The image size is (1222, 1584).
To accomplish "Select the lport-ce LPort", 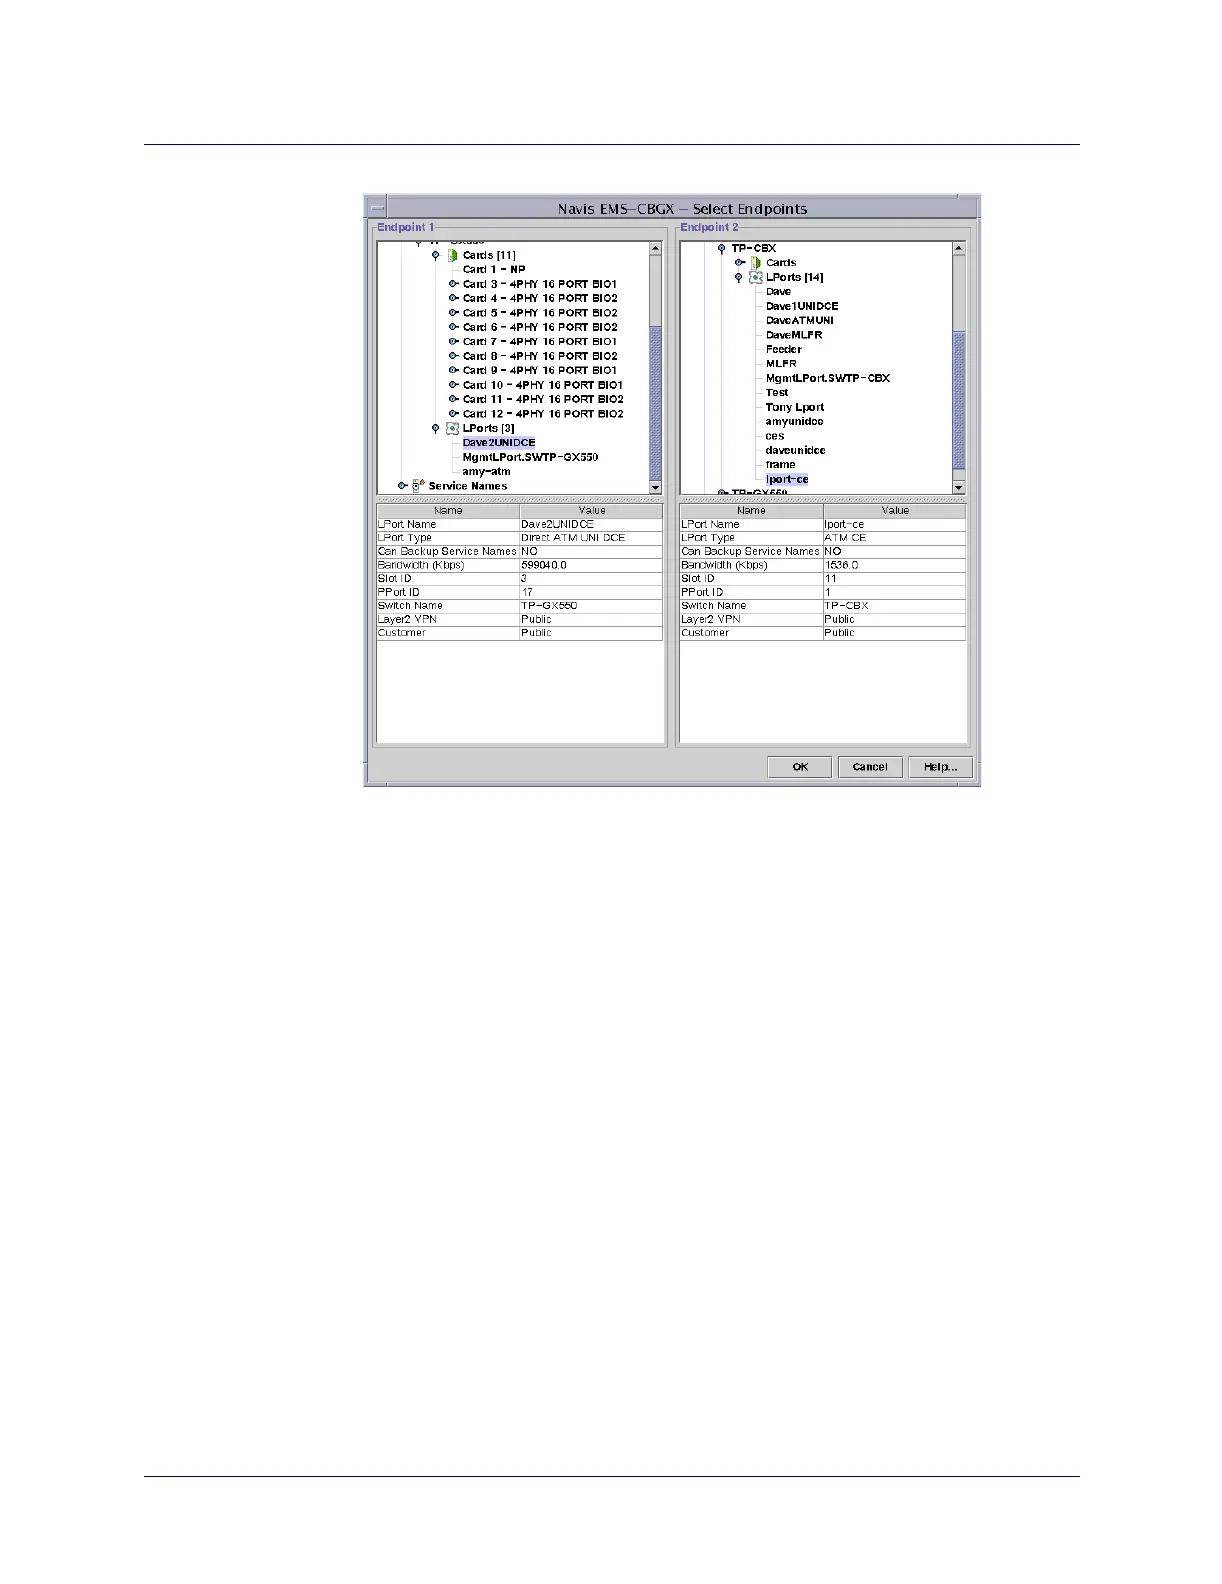I will click(x=787, y=479).
